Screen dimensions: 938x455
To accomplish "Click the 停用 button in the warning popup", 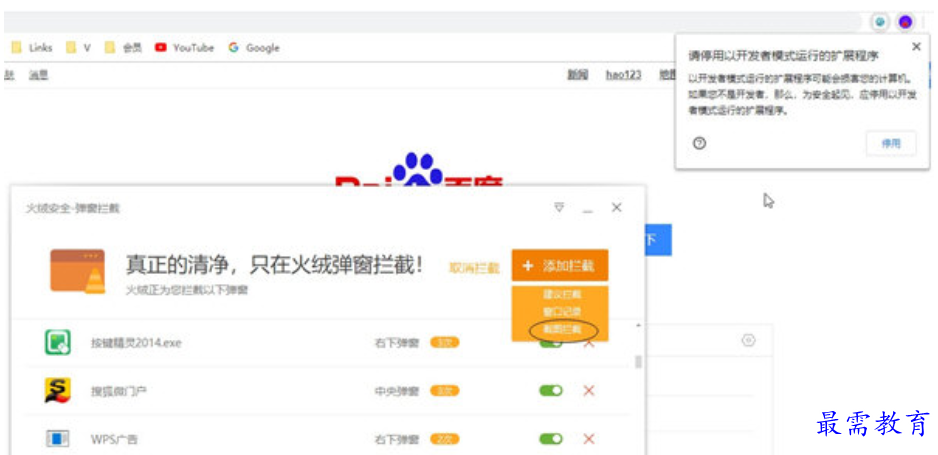I will 891,143.
